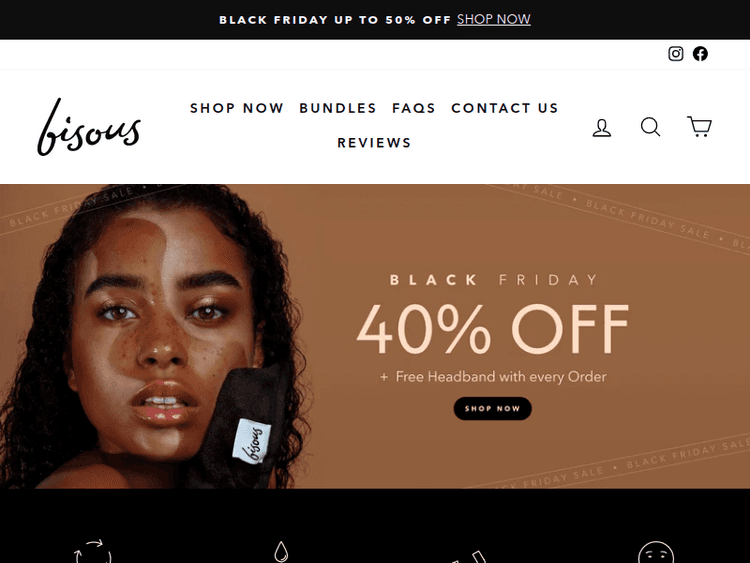Viewport: 750px width, 563px height.
Task: Go to the REVIEWS menu item
Action: coord(374,143)
